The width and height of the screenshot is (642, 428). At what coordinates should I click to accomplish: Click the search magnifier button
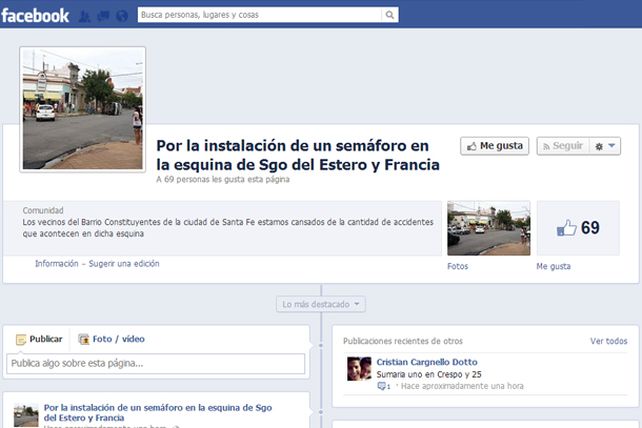[390, 15]
